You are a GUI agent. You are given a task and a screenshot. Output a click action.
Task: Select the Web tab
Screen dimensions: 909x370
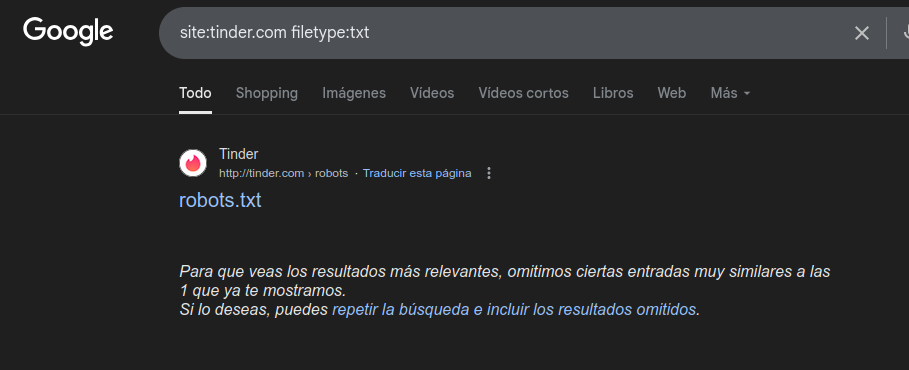pyautogui.click(x=671, y=93)
